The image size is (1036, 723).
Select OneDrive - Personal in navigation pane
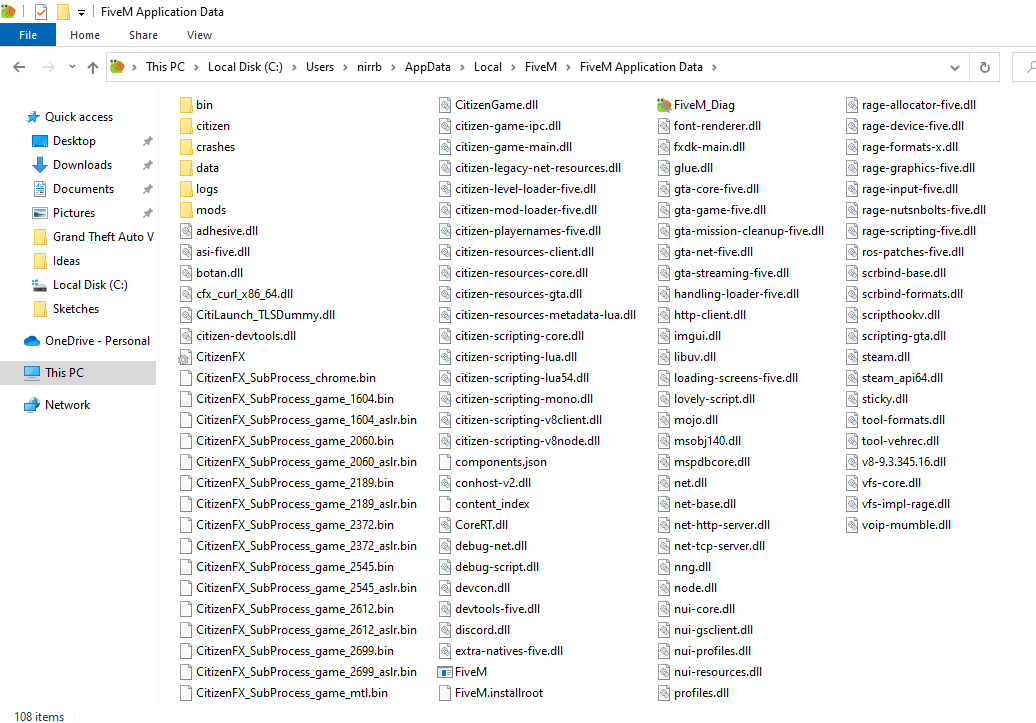pos(97,341)
